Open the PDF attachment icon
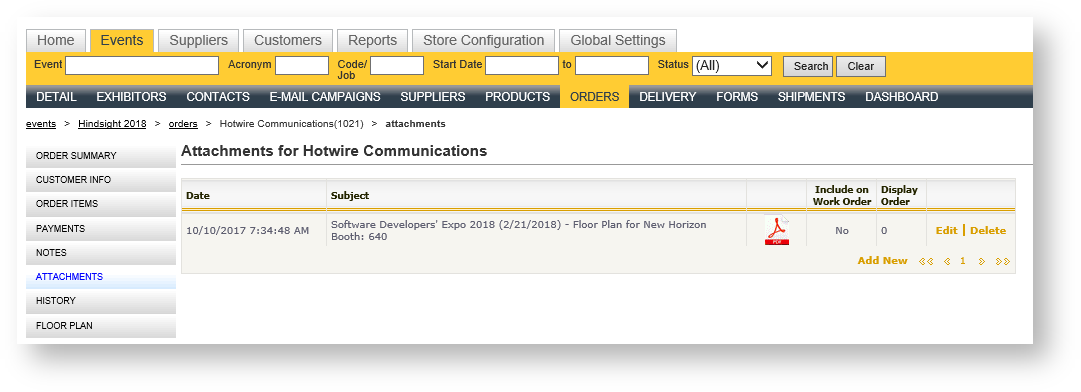The width and height of the screenshot is (1081, 392). tap(776, 230)
